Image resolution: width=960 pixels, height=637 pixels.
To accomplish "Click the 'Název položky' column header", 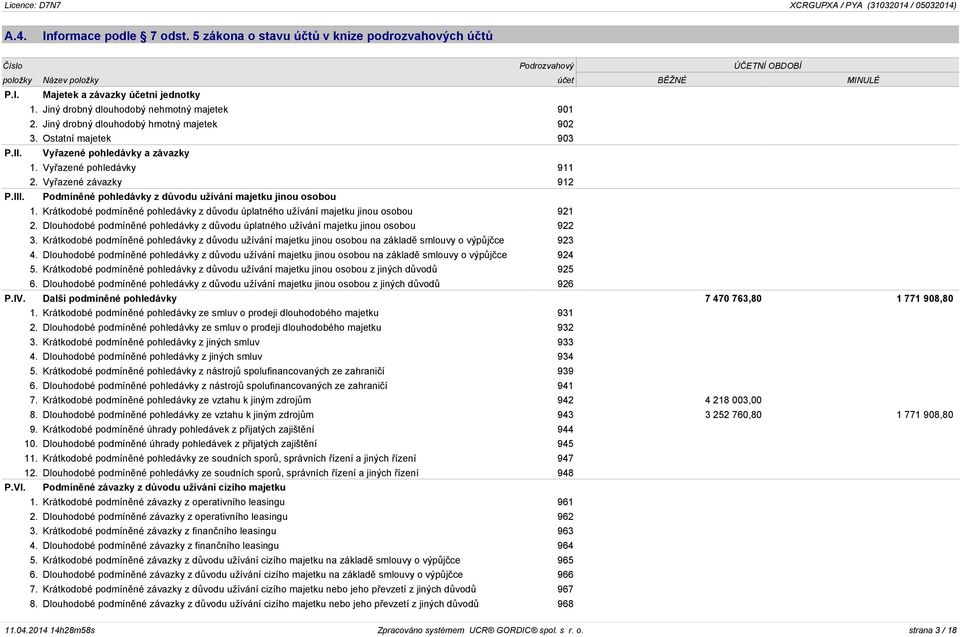I will pyautogui.click(x=70, y=80).
